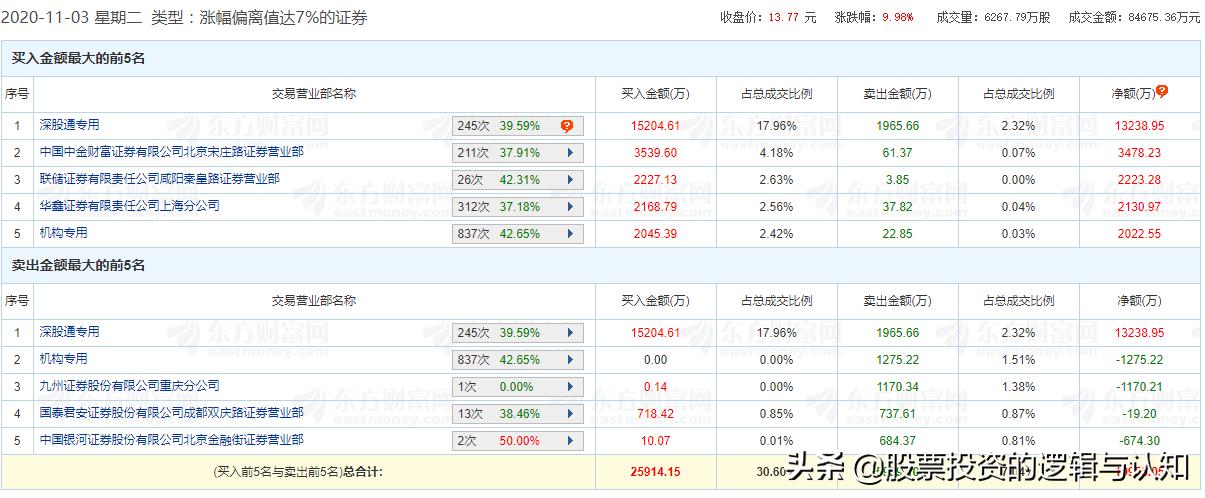Open 机构专用 in 卖出金额最大的前5名 table
This screenshot has height=498, width=1205.
point(64,359)
